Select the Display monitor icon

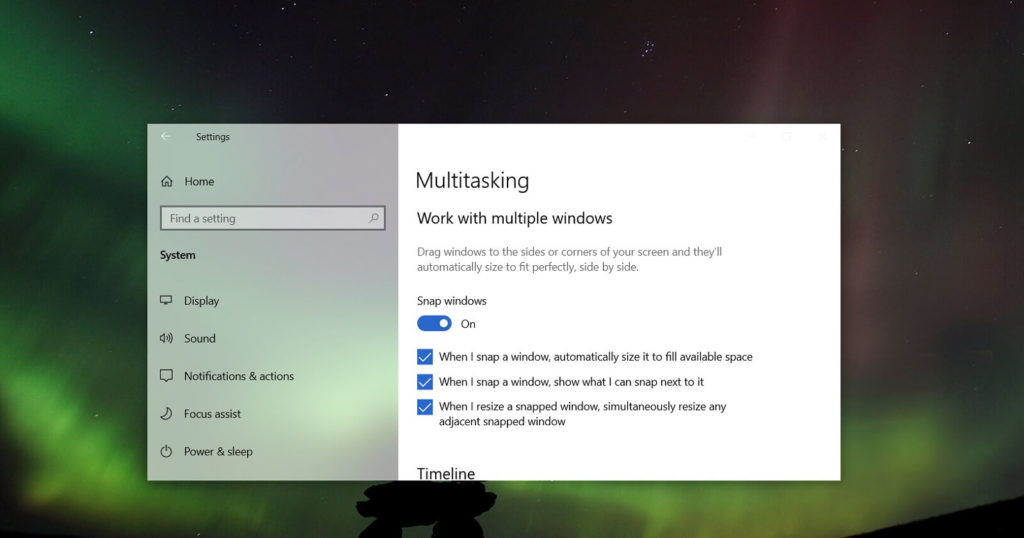click(x=167, y=301)
